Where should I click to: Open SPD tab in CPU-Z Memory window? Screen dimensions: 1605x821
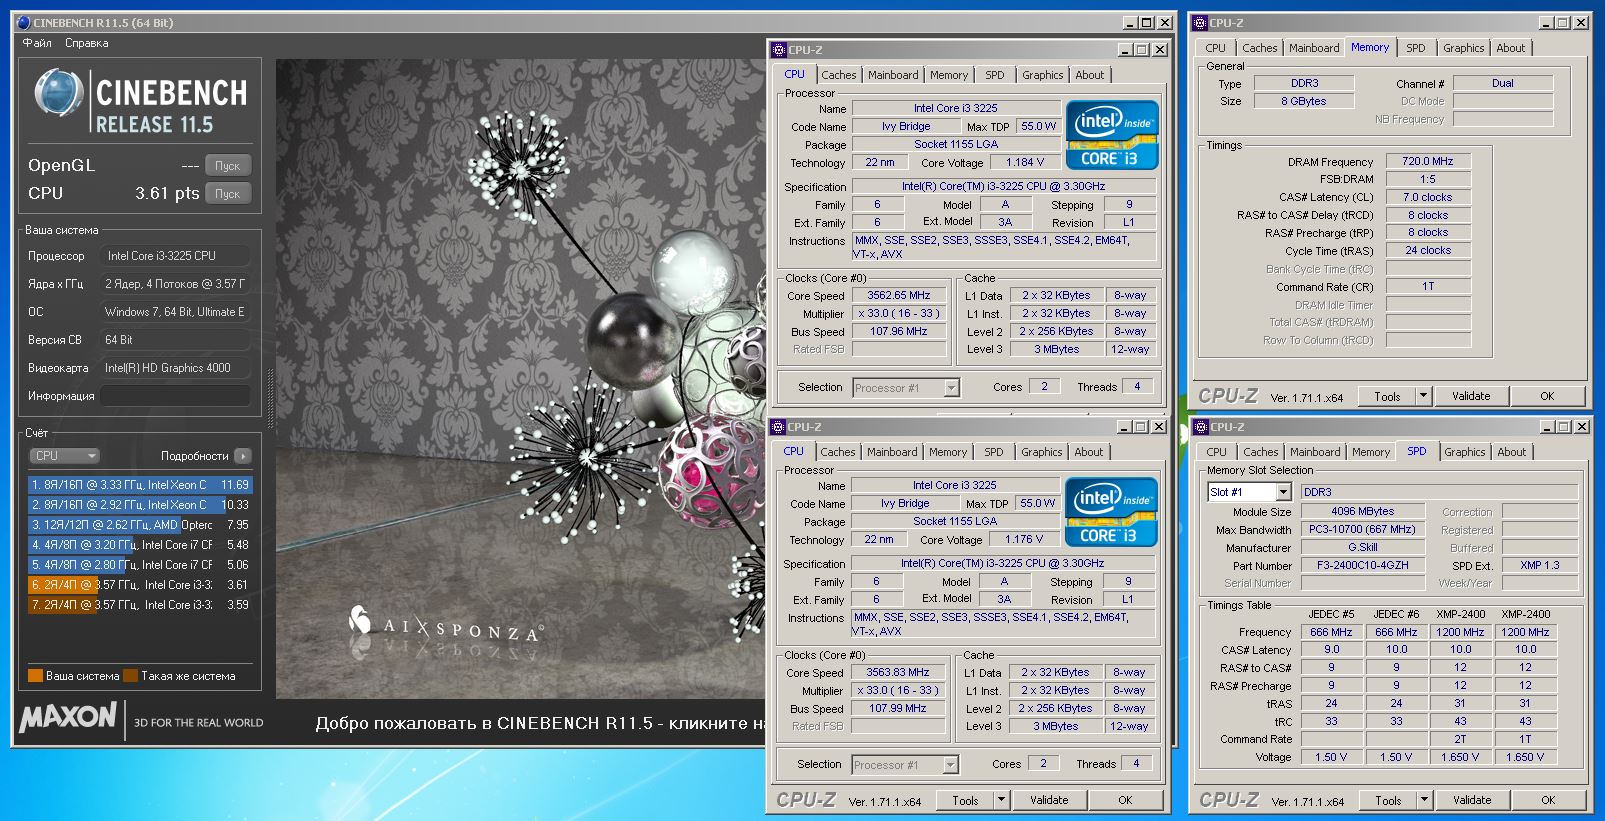pos(1416,48)
